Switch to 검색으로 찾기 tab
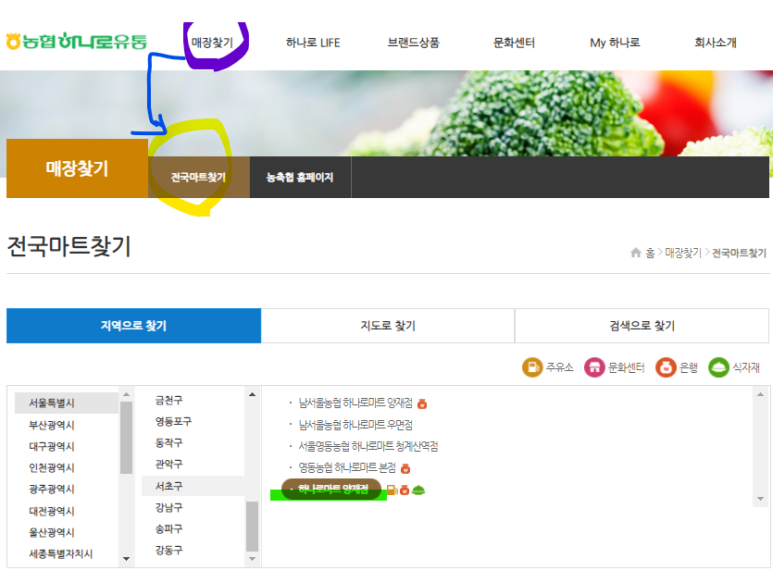The image size is (773, 571). coord(642,325)
